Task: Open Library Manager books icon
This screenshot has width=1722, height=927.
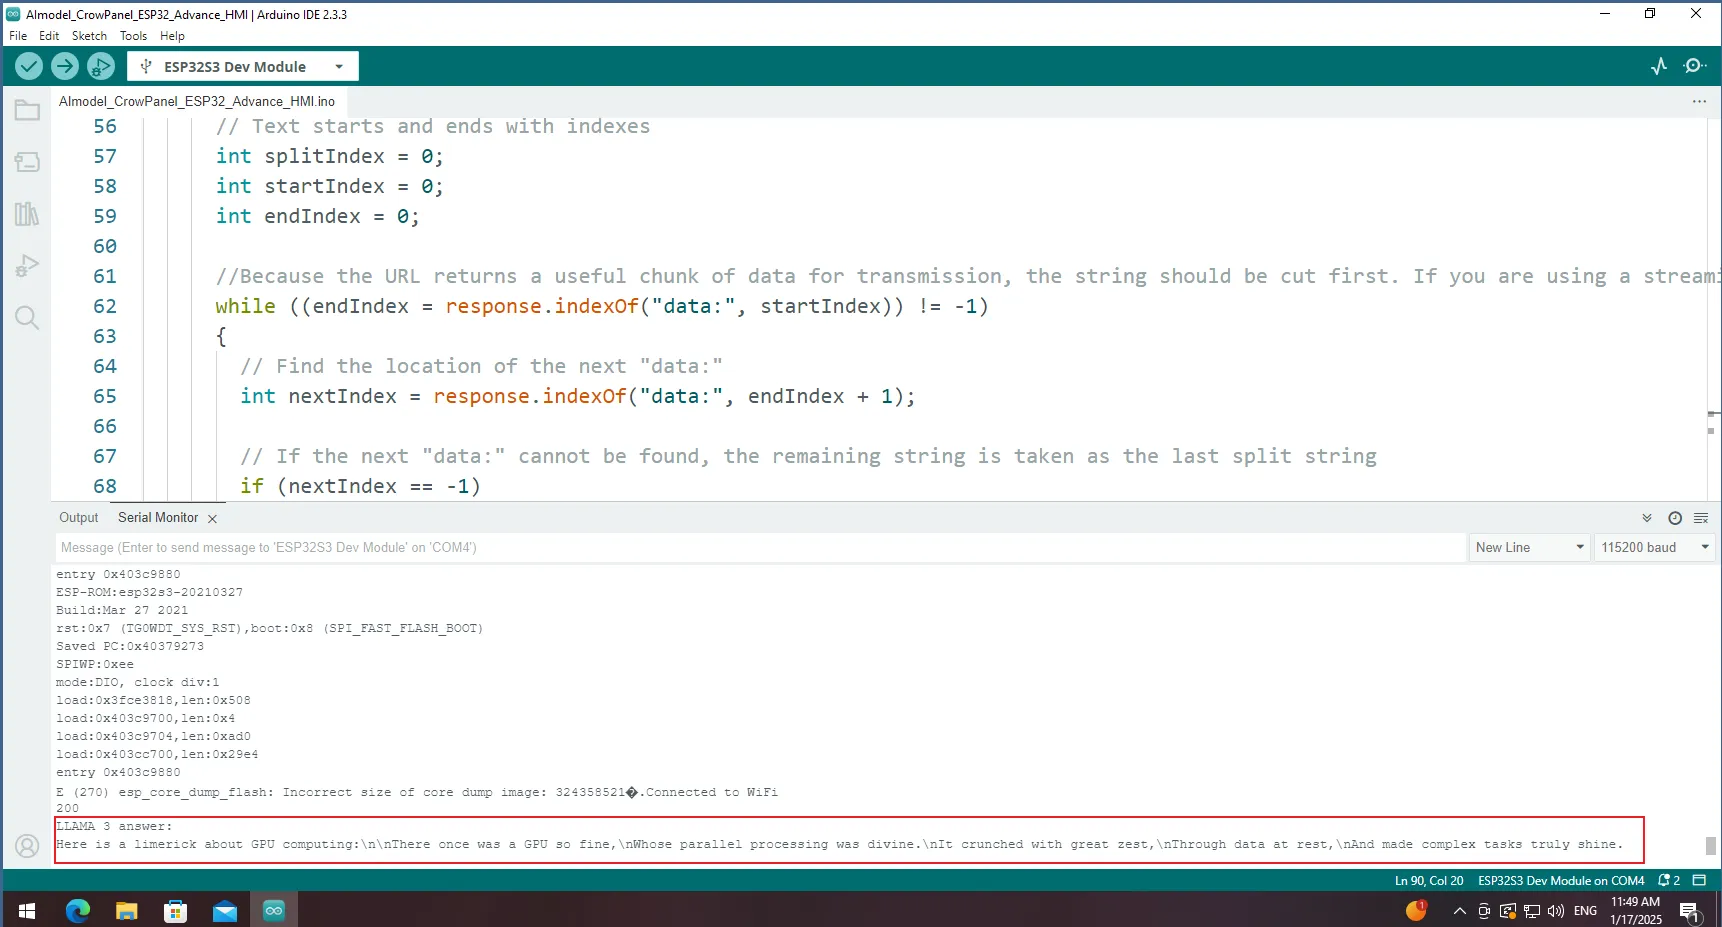Action: pyautogui.click(x=27, y=214)
